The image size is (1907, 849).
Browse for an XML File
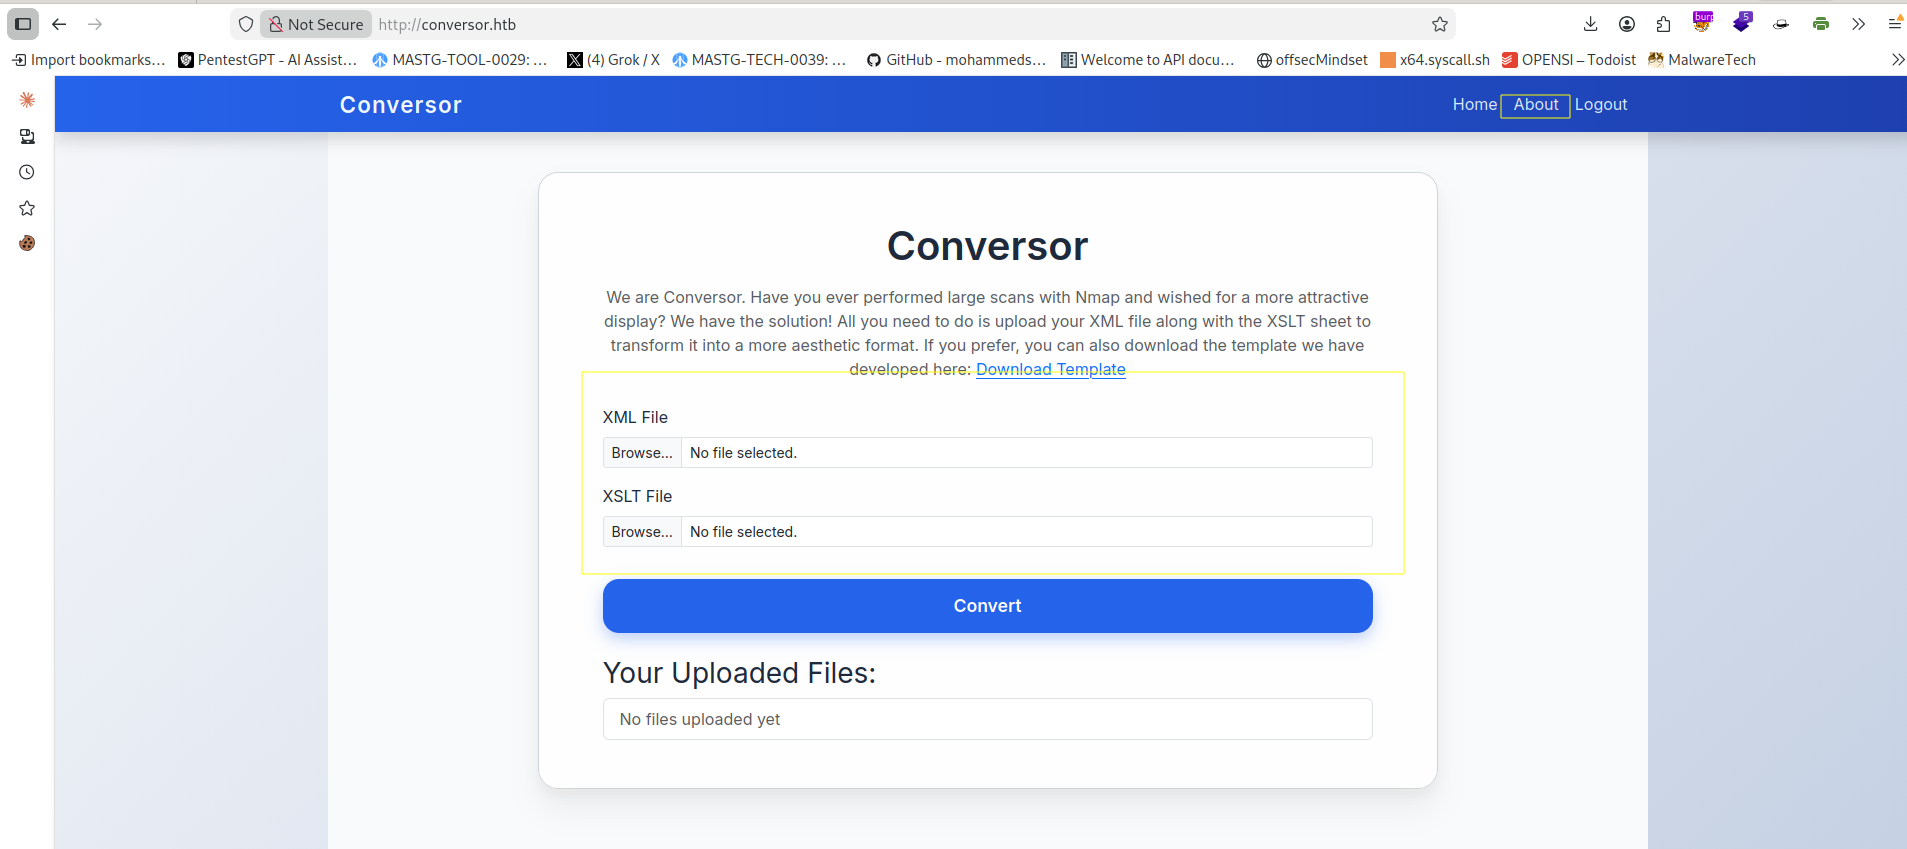[642, 453]
